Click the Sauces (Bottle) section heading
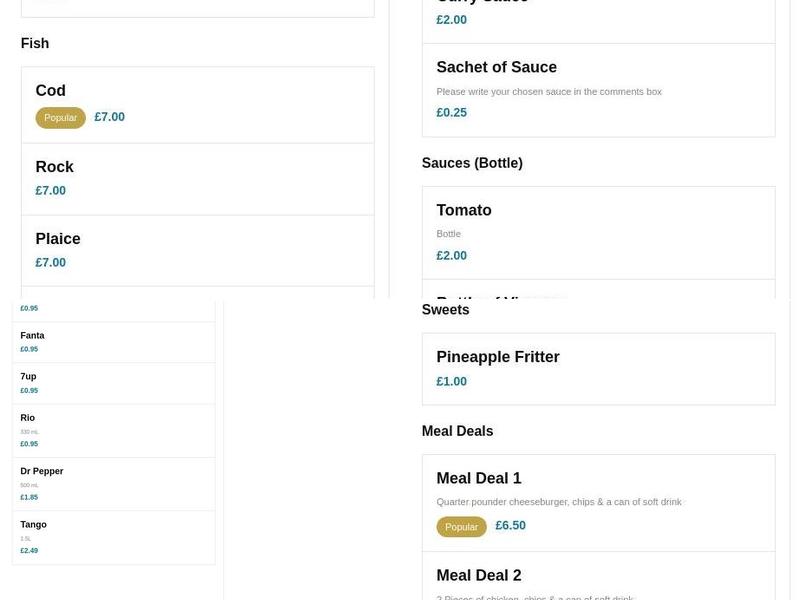Screen dimensions: 800x600 (472, 163)
